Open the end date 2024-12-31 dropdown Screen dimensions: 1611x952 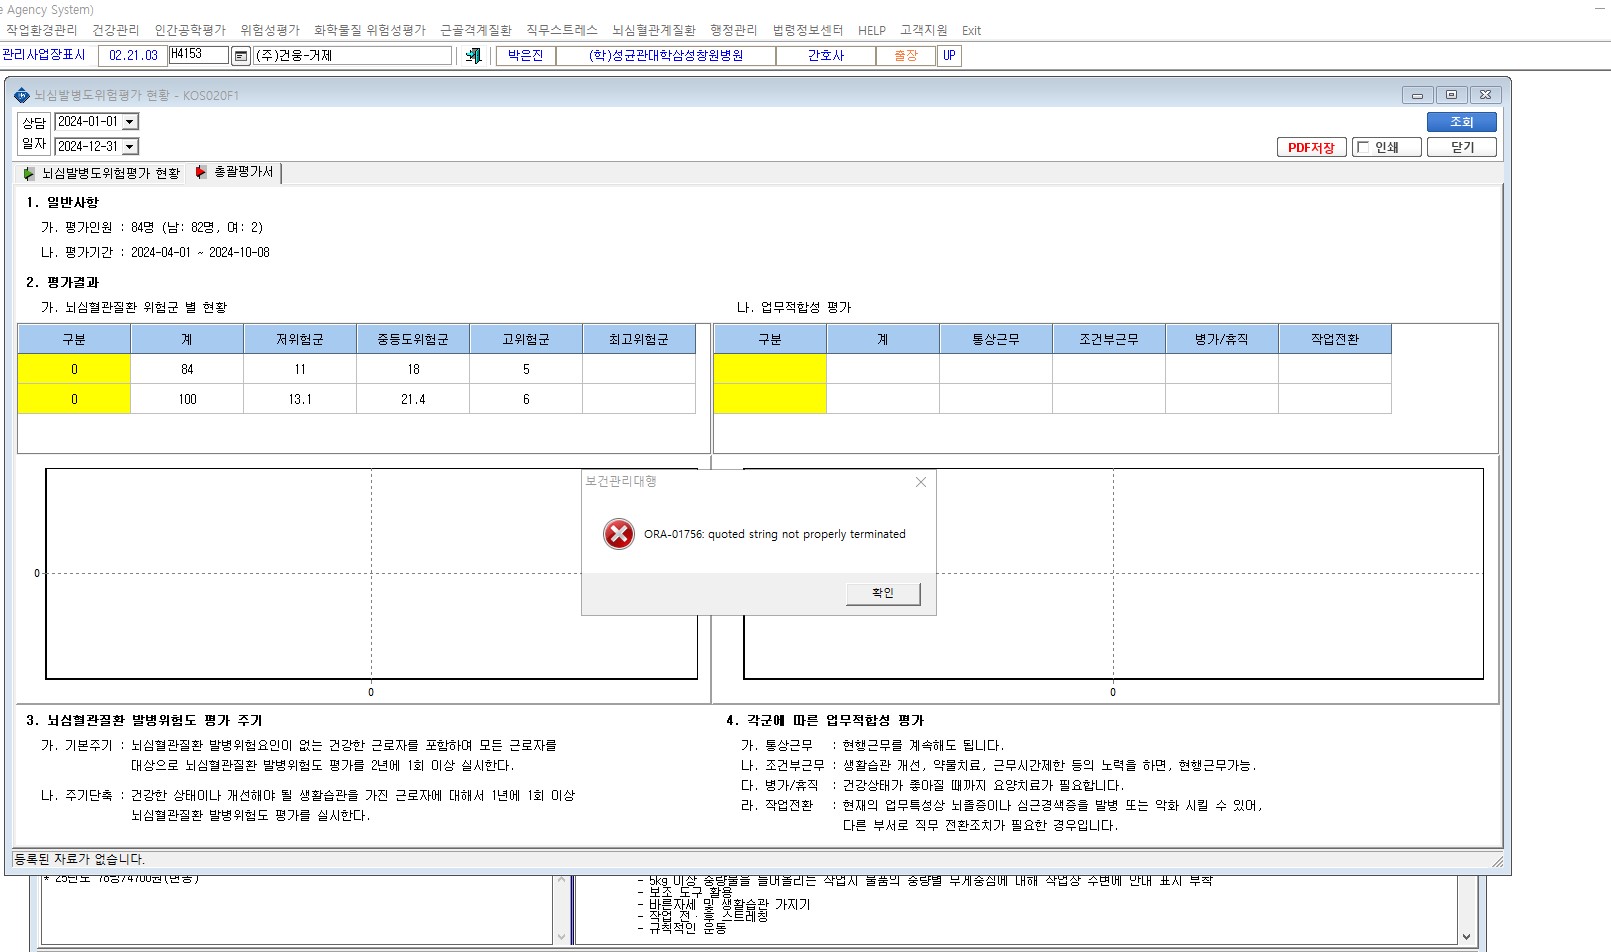(130, 147)
